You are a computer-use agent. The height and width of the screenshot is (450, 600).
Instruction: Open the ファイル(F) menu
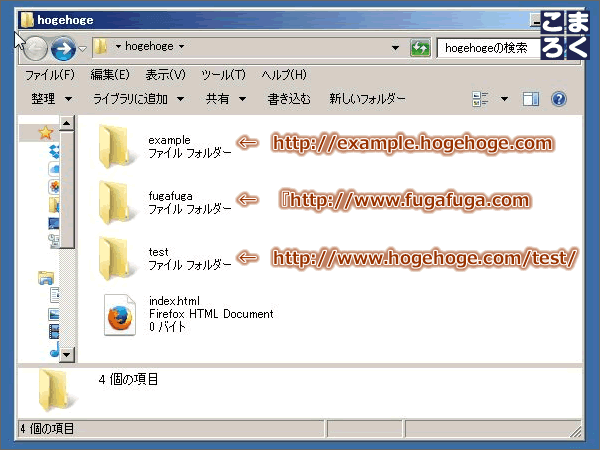pyautogui.click(x=50, y=75)
